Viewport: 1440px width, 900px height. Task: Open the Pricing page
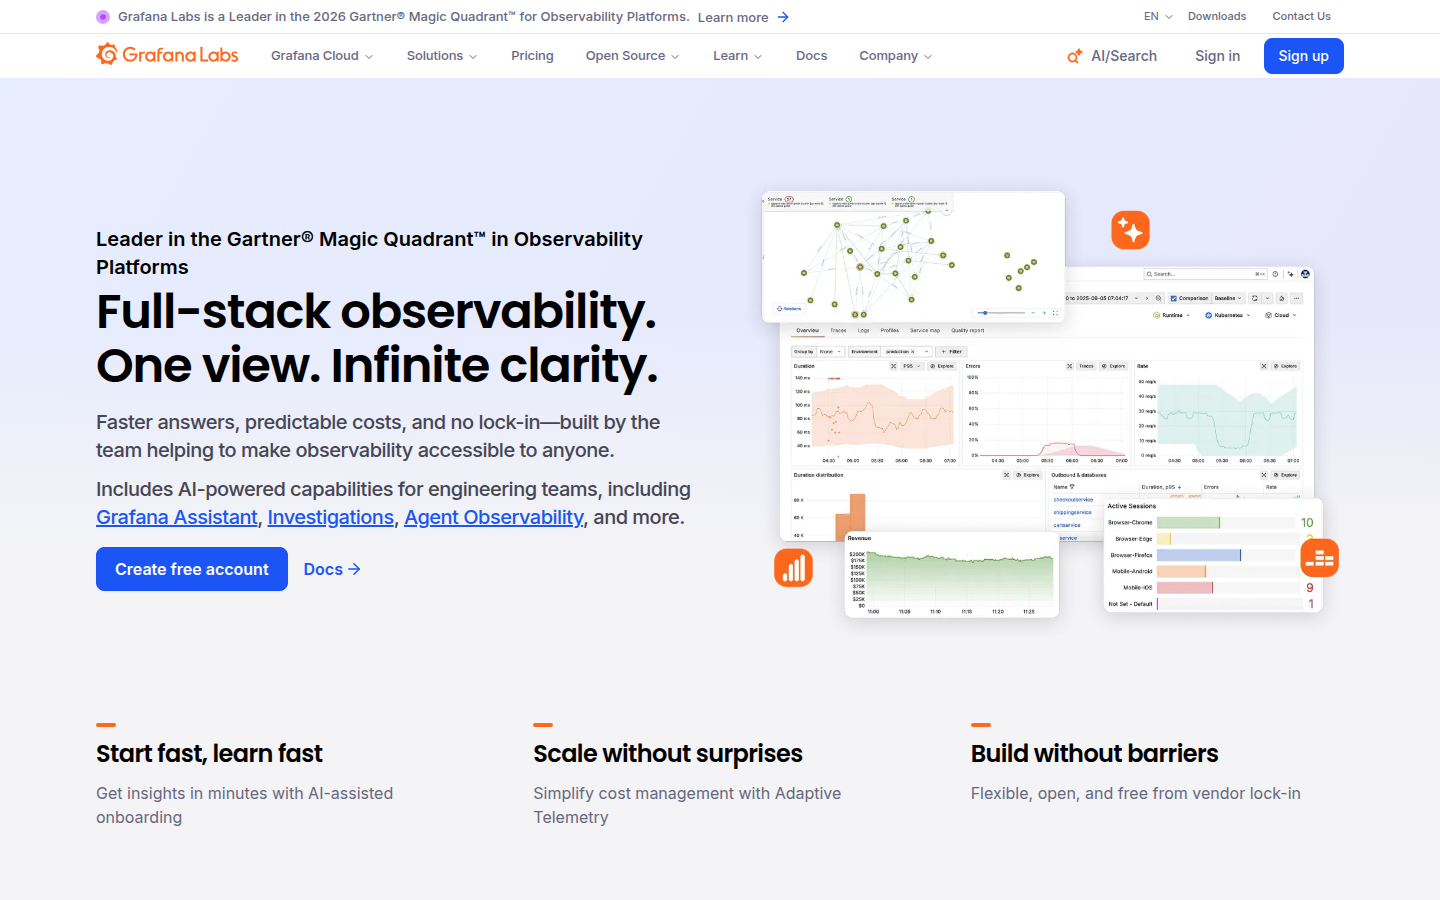tap(532, 56)
